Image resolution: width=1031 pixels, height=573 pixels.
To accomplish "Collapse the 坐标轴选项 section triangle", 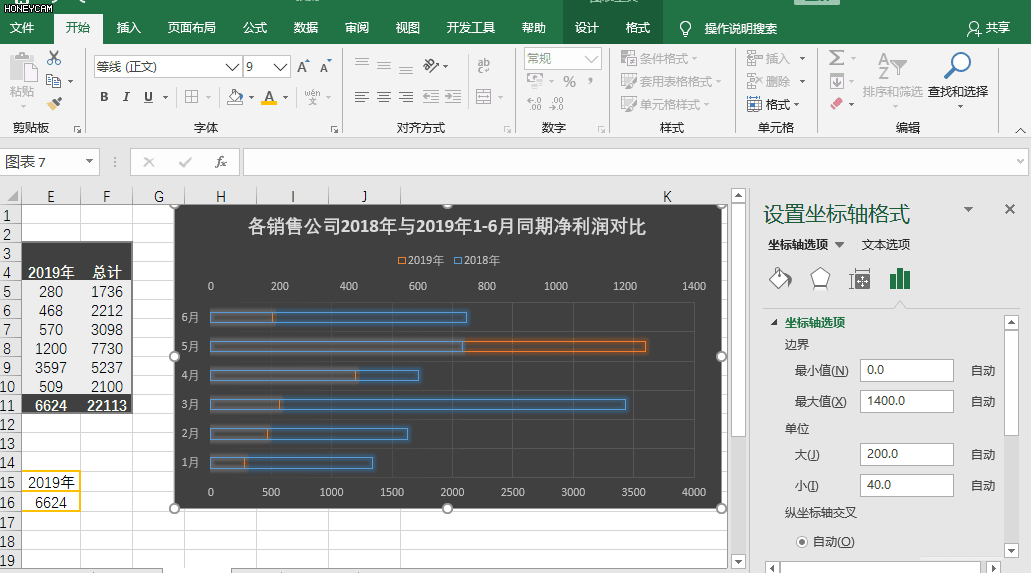I will [x=774, y=322].
